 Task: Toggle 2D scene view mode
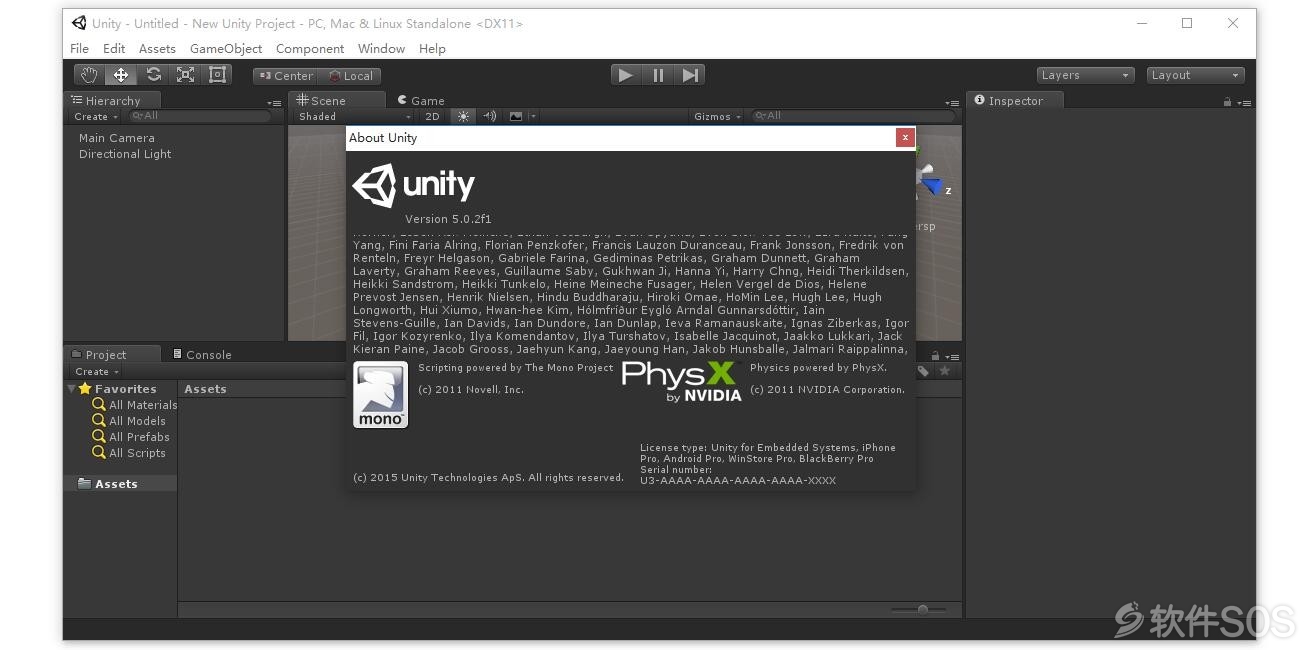[432, 117]
